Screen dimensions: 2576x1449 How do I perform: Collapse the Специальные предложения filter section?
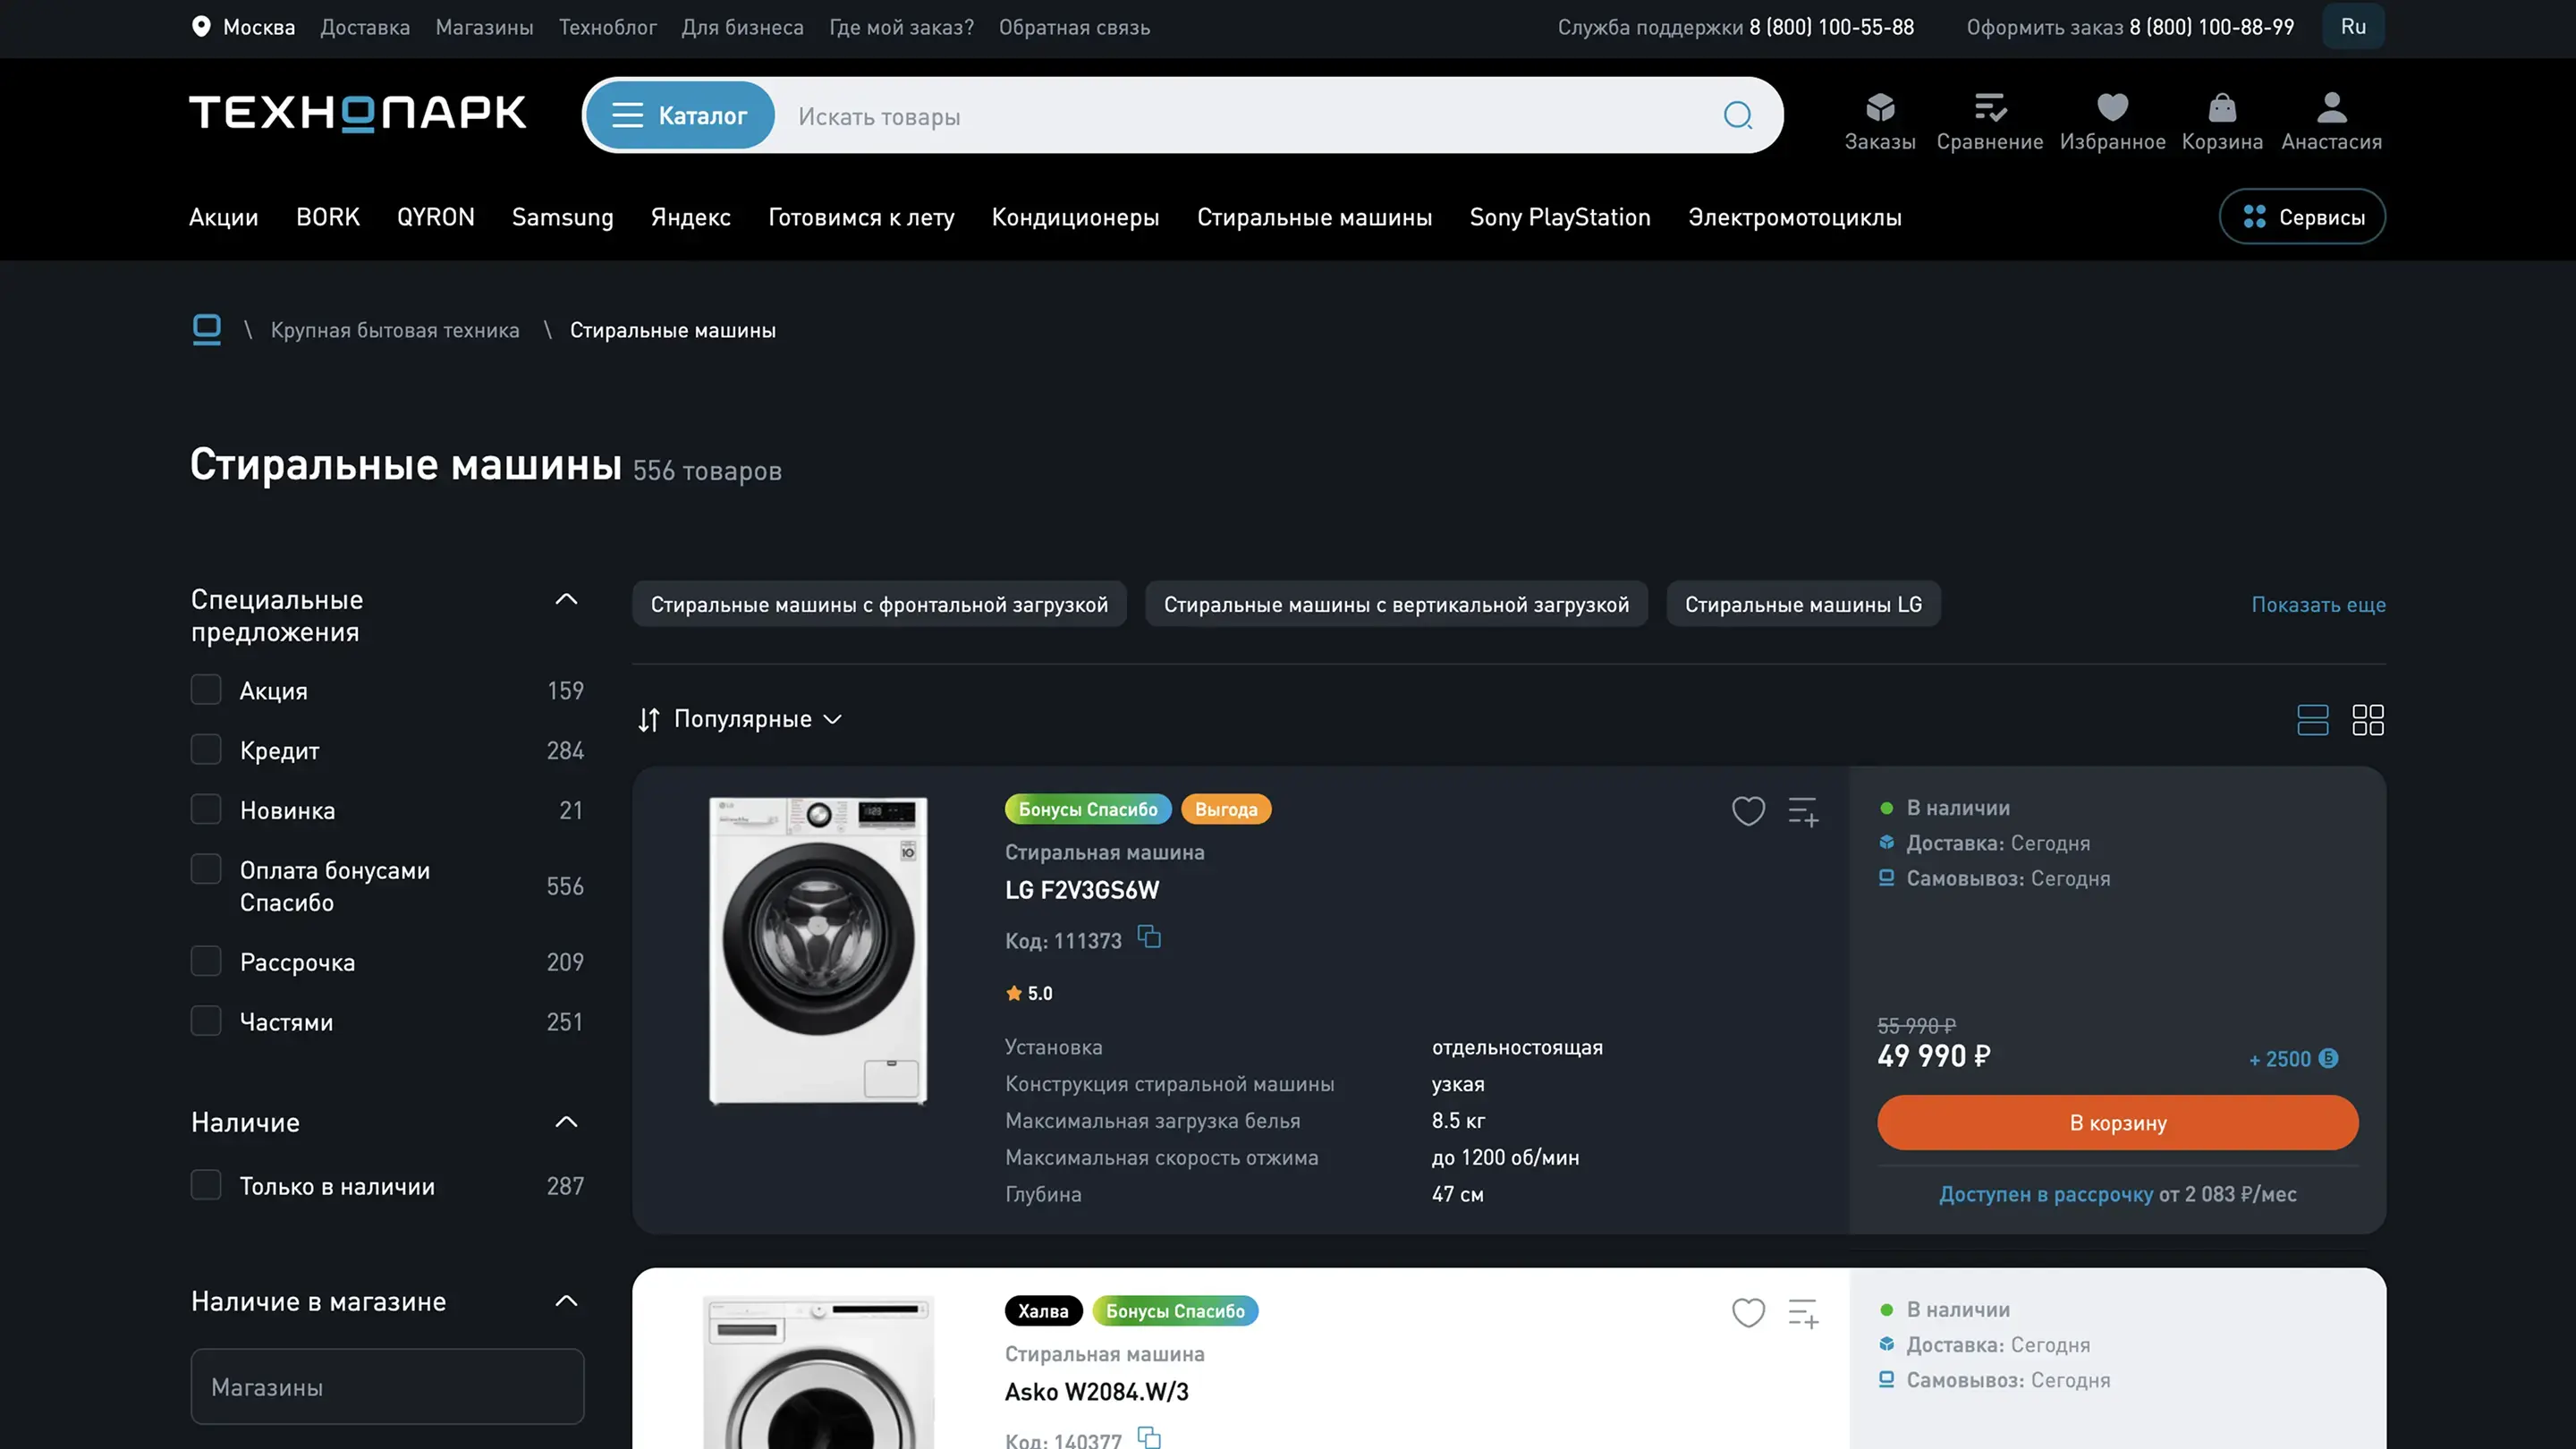[x=566, y=600]
